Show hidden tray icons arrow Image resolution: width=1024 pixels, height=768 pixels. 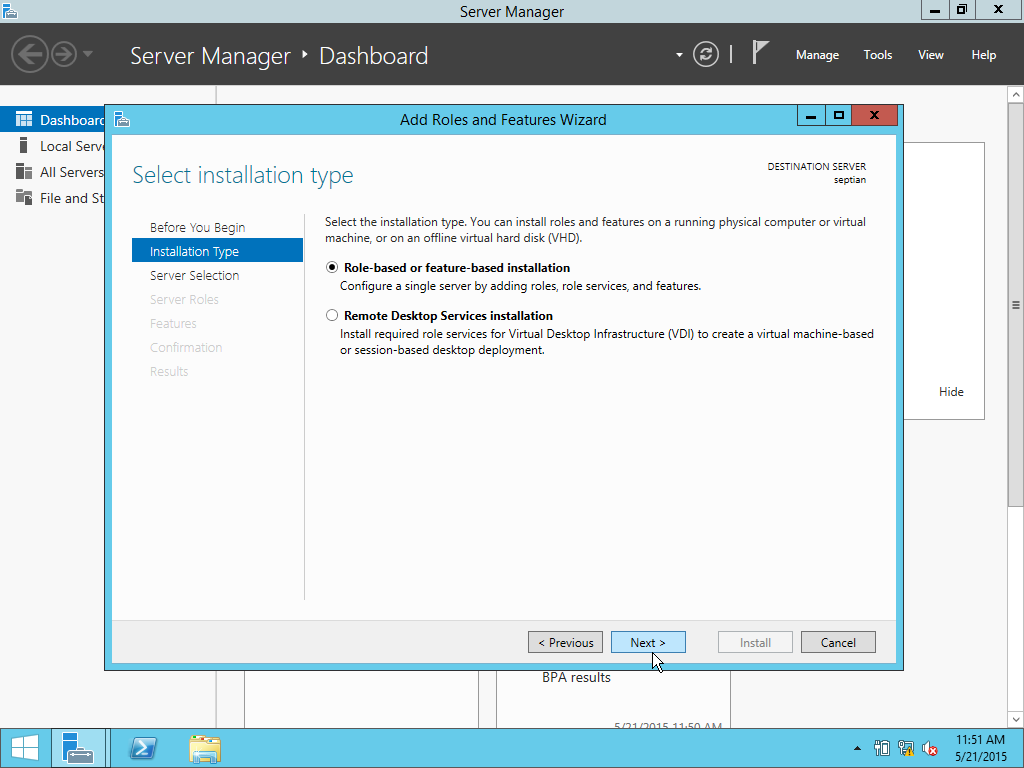pos(857,748)
